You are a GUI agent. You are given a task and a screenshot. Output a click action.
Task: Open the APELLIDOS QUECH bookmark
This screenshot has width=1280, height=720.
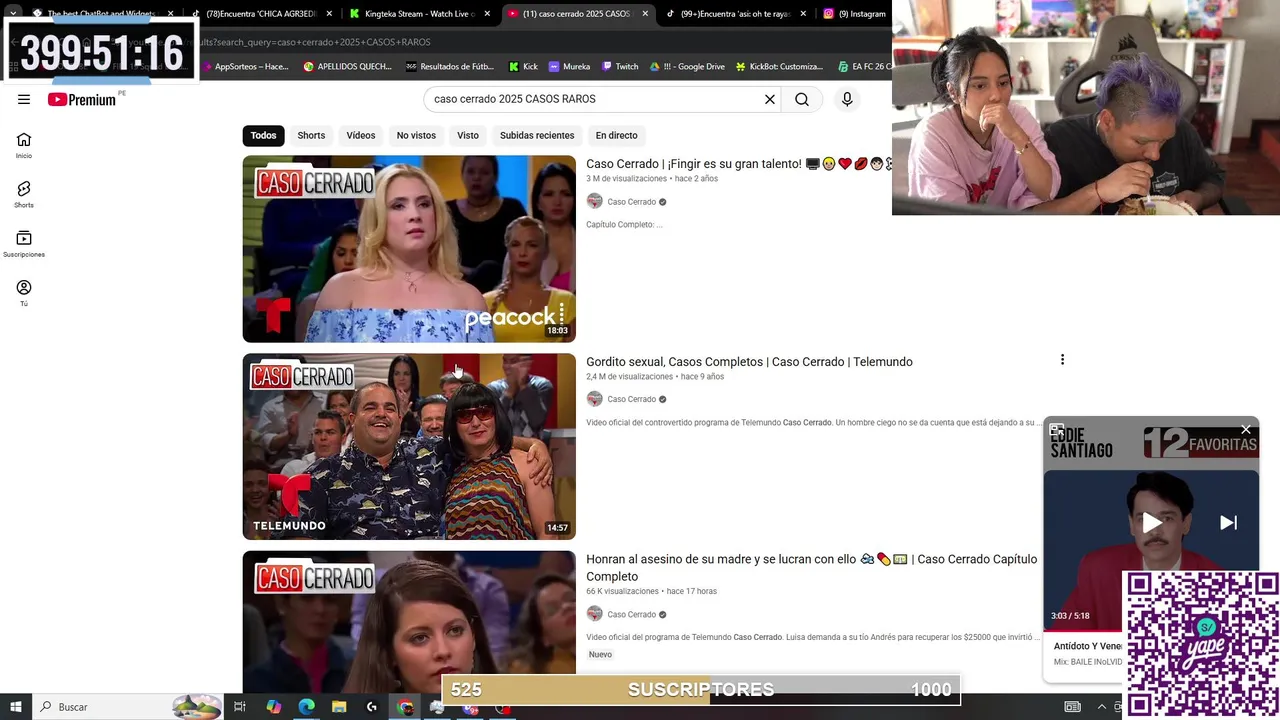(347, 66)
